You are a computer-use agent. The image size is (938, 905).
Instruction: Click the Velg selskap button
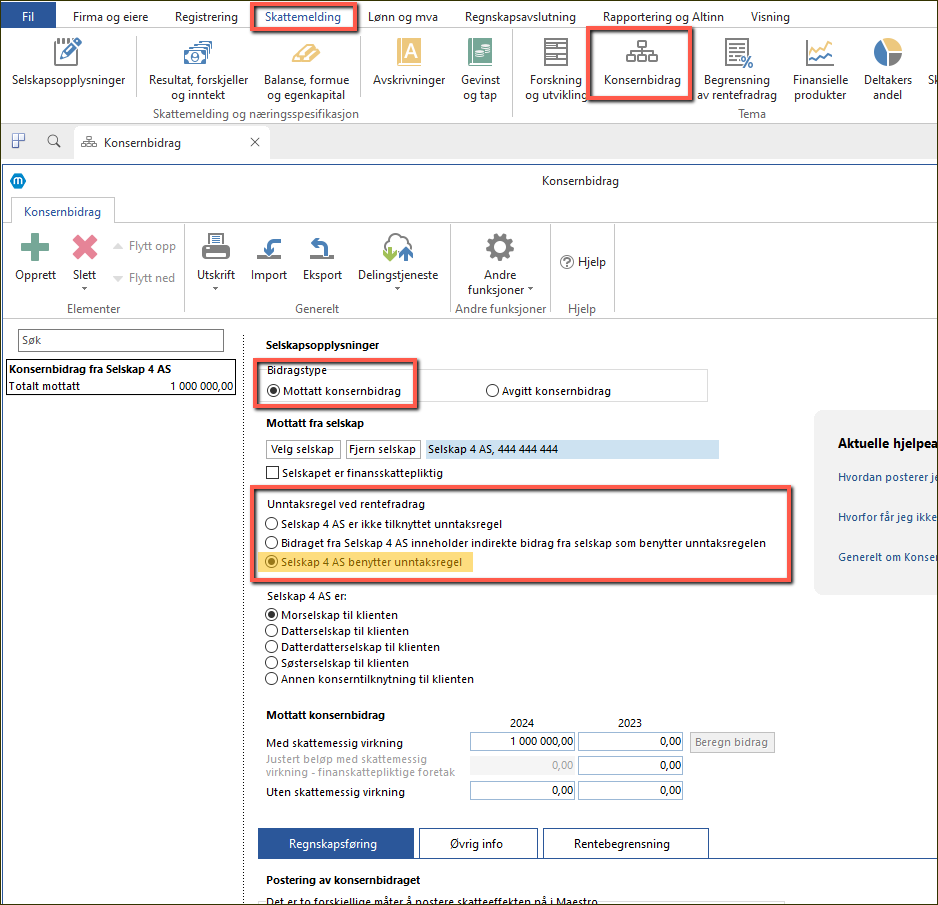[303, 449]
